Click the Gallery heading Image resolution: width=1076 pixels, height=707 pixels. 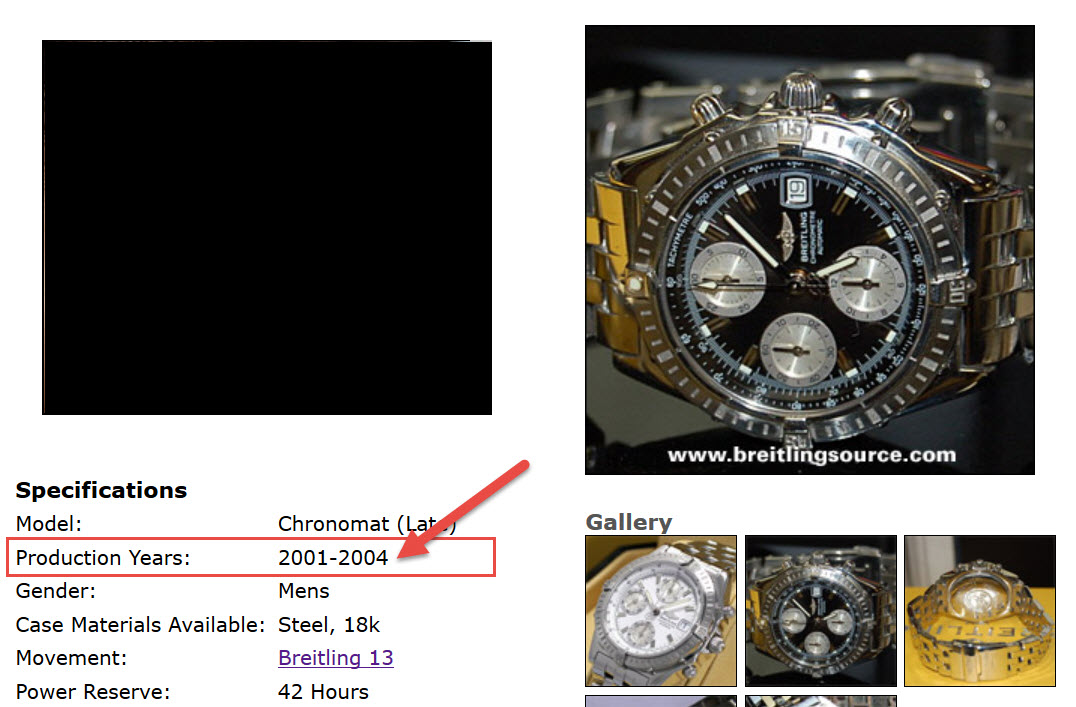pos(629,522)
